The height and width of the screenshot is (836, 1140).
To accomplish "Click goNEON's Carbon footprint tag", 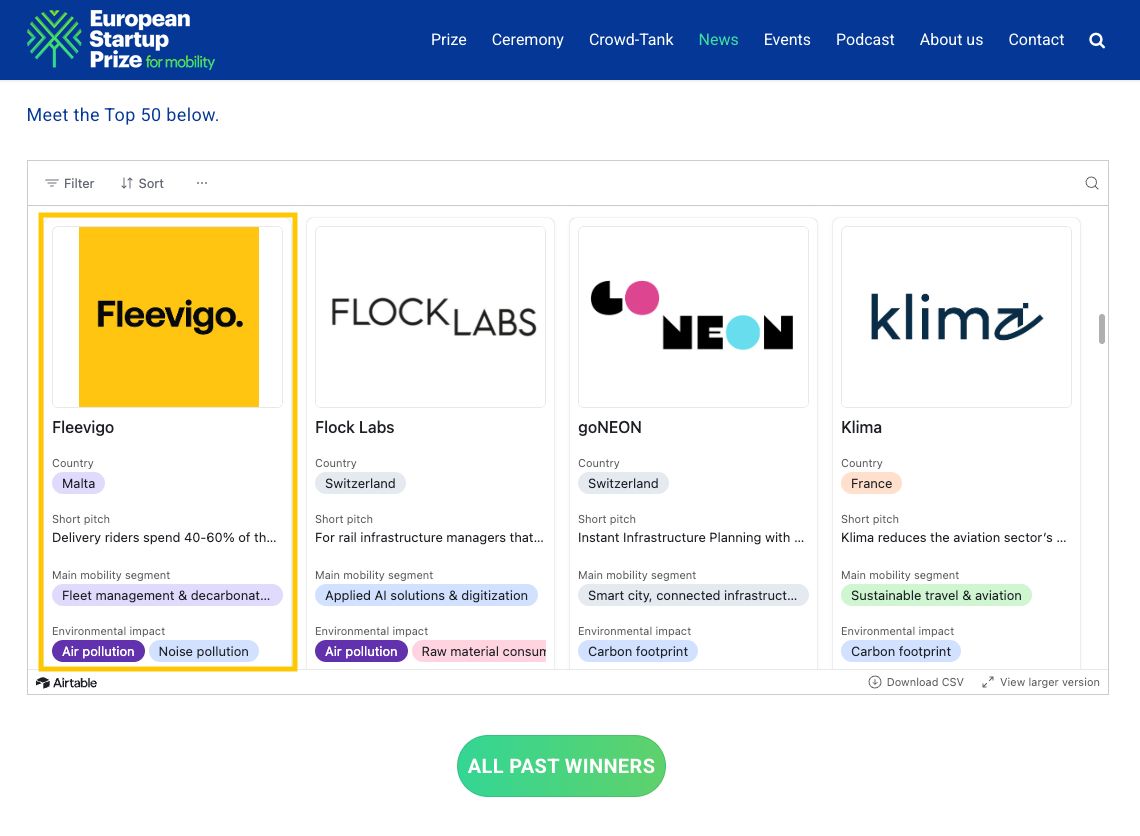I will coord(638,651).
